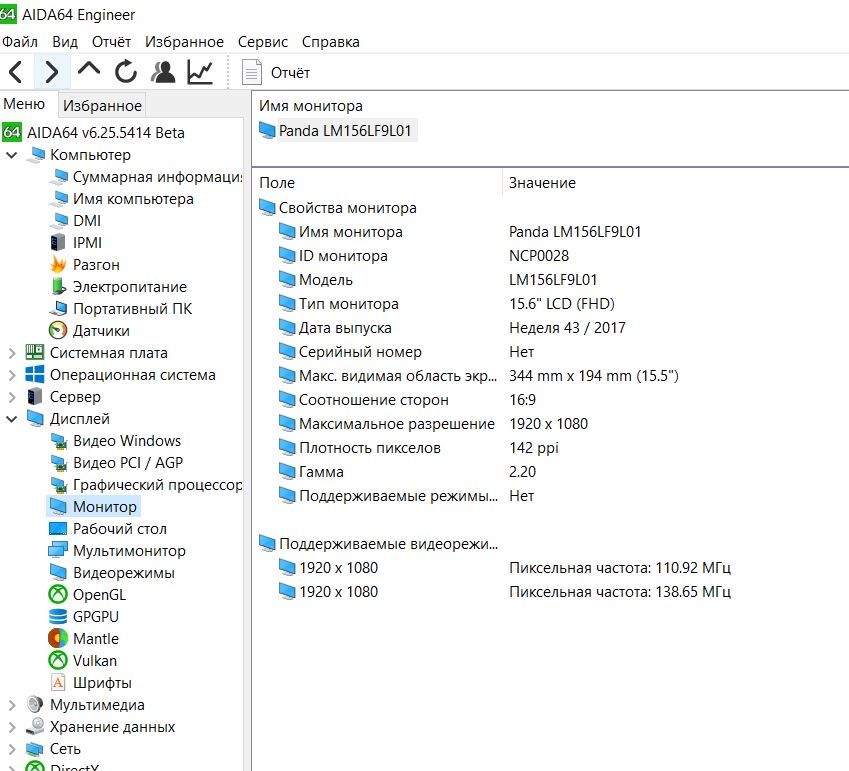Open the Избранное menu in the menu bar

pyautogui.click(x=184, y=42)
